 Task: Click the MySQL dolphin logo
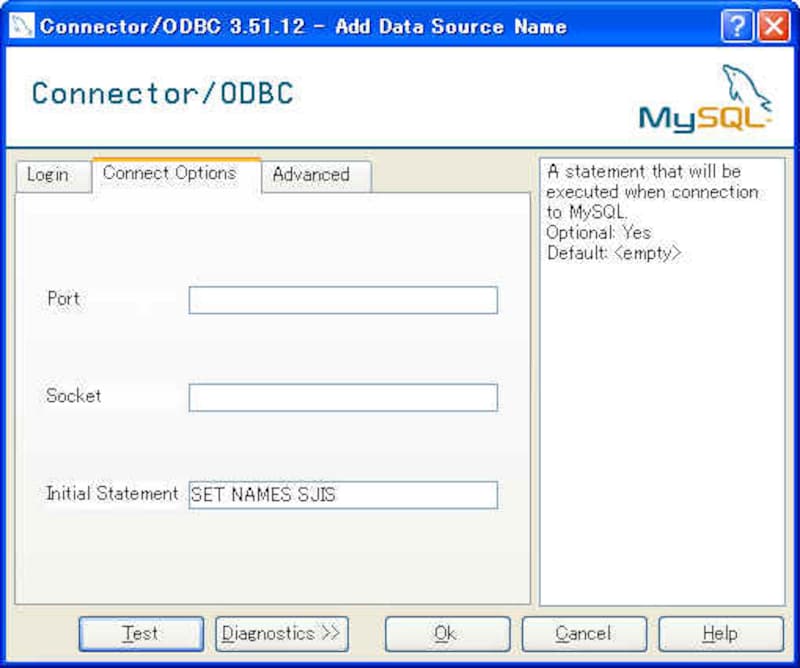pyautogui.click(x=705, y=99)
